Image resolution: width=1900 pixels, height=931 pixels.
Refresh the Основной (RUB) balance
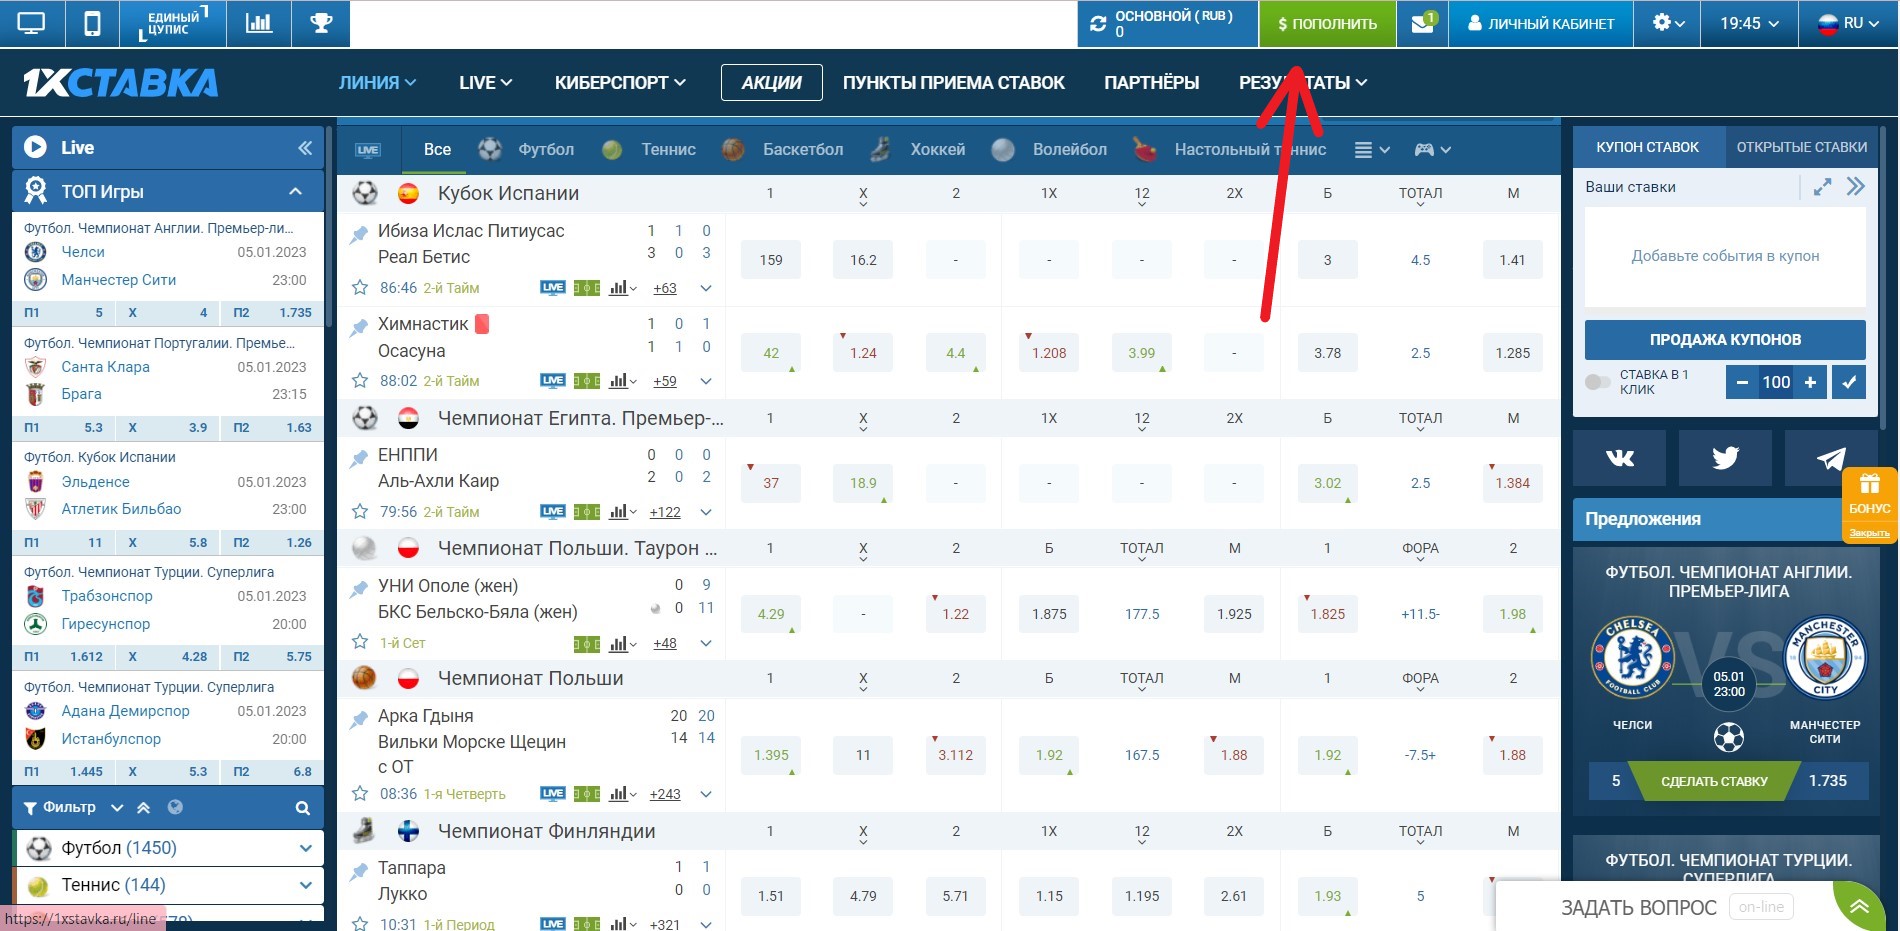pyautogui.click(x=1098, y=23)
